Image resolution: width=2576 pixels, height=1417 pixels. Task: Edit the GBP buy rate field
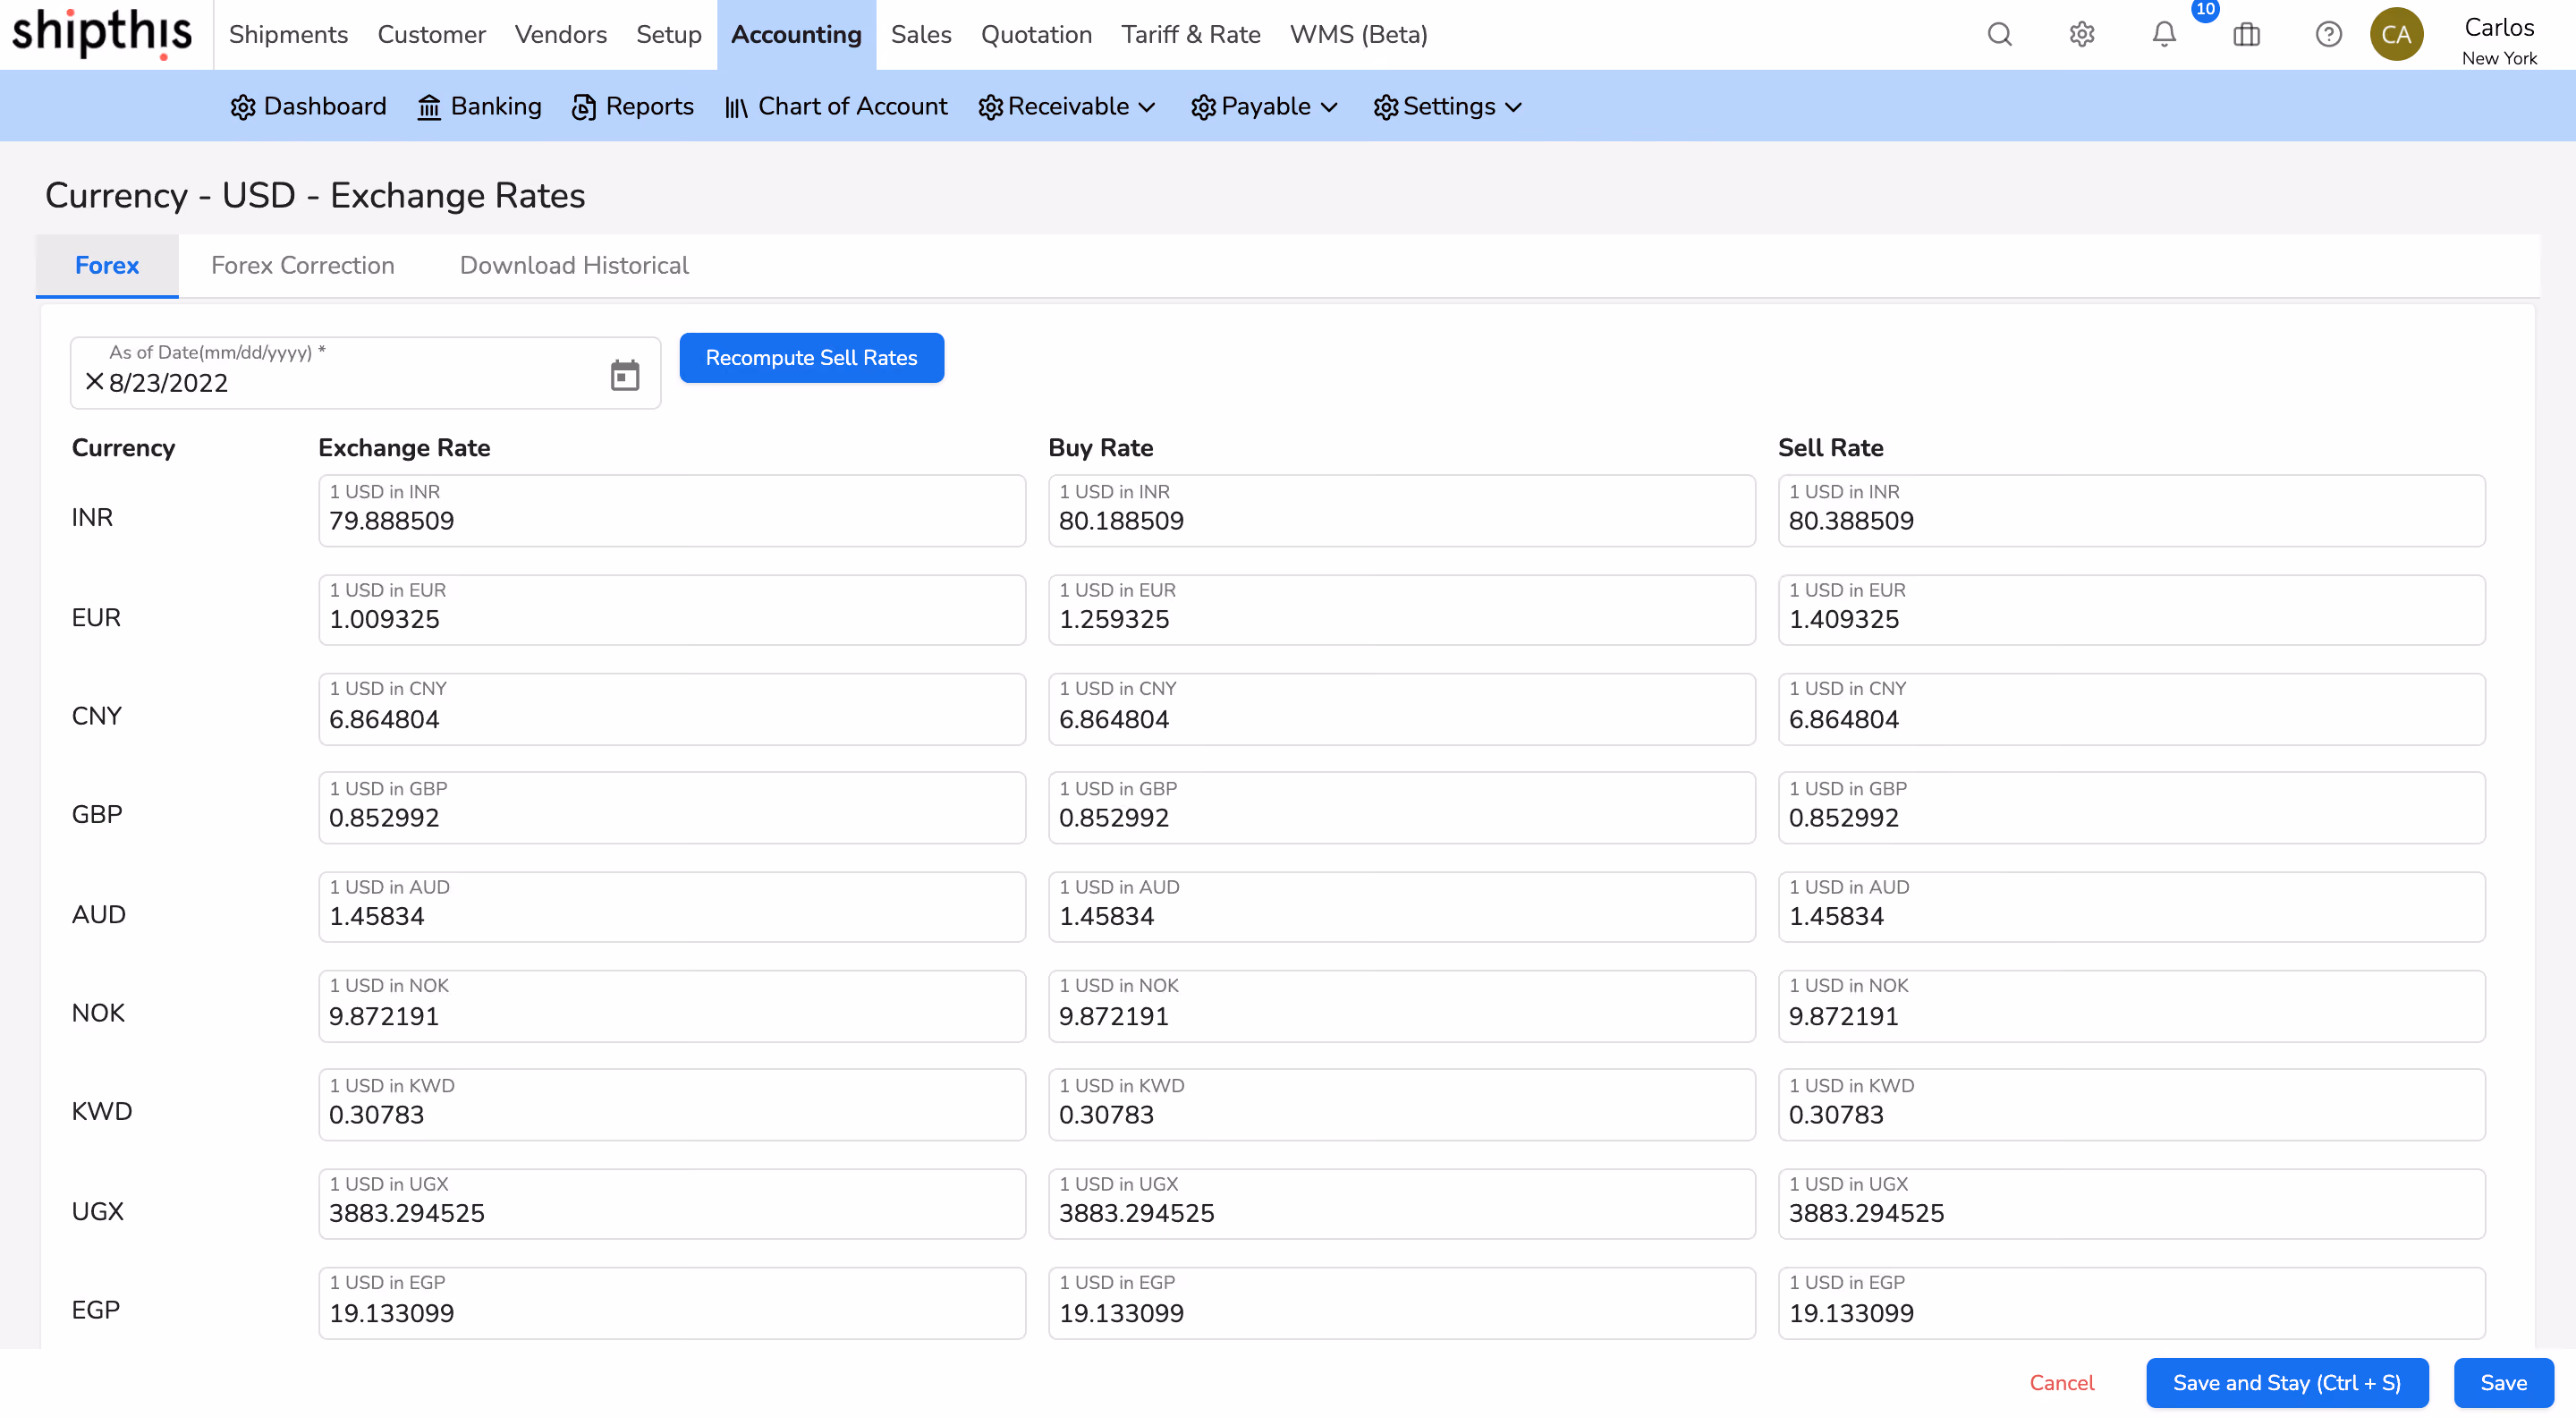tap(1401, 807)
